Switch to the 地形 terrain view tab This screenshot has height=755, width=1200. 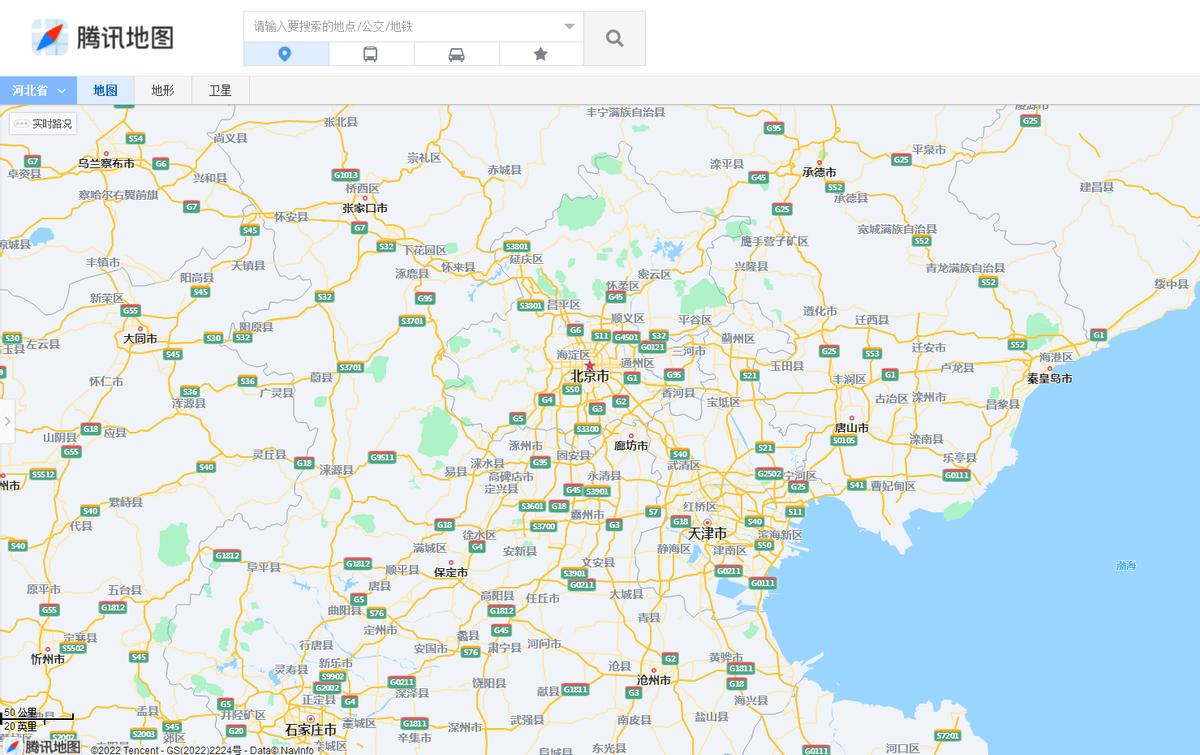click(162, 89)
